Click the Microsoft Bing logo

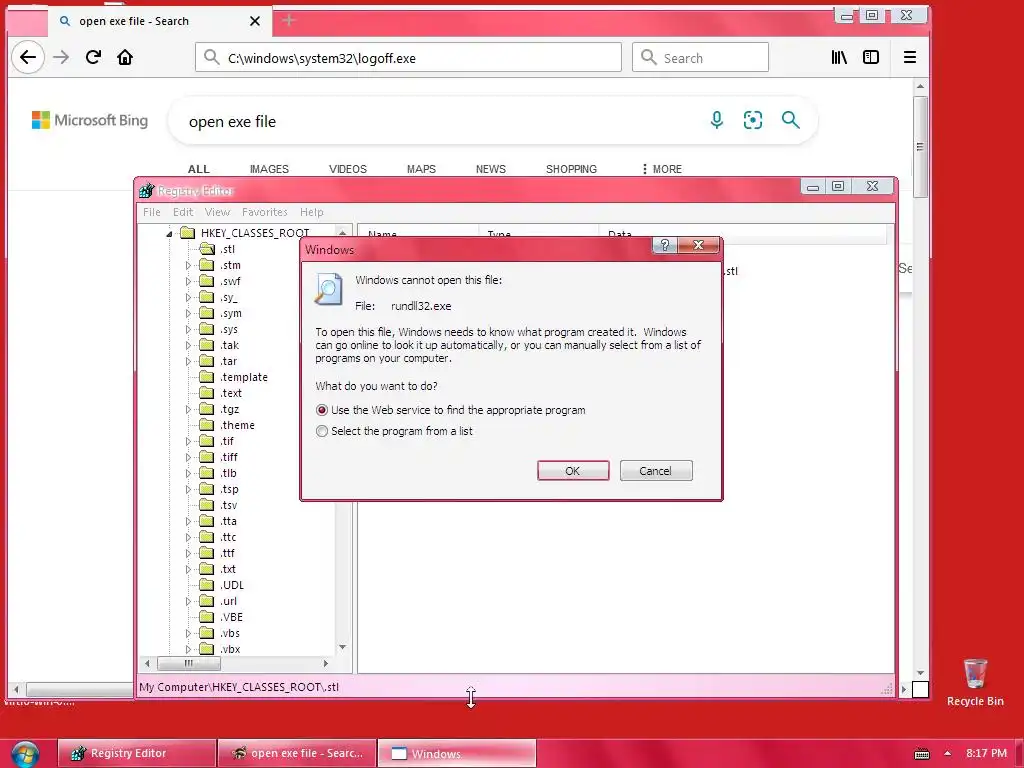pos(90,120)
